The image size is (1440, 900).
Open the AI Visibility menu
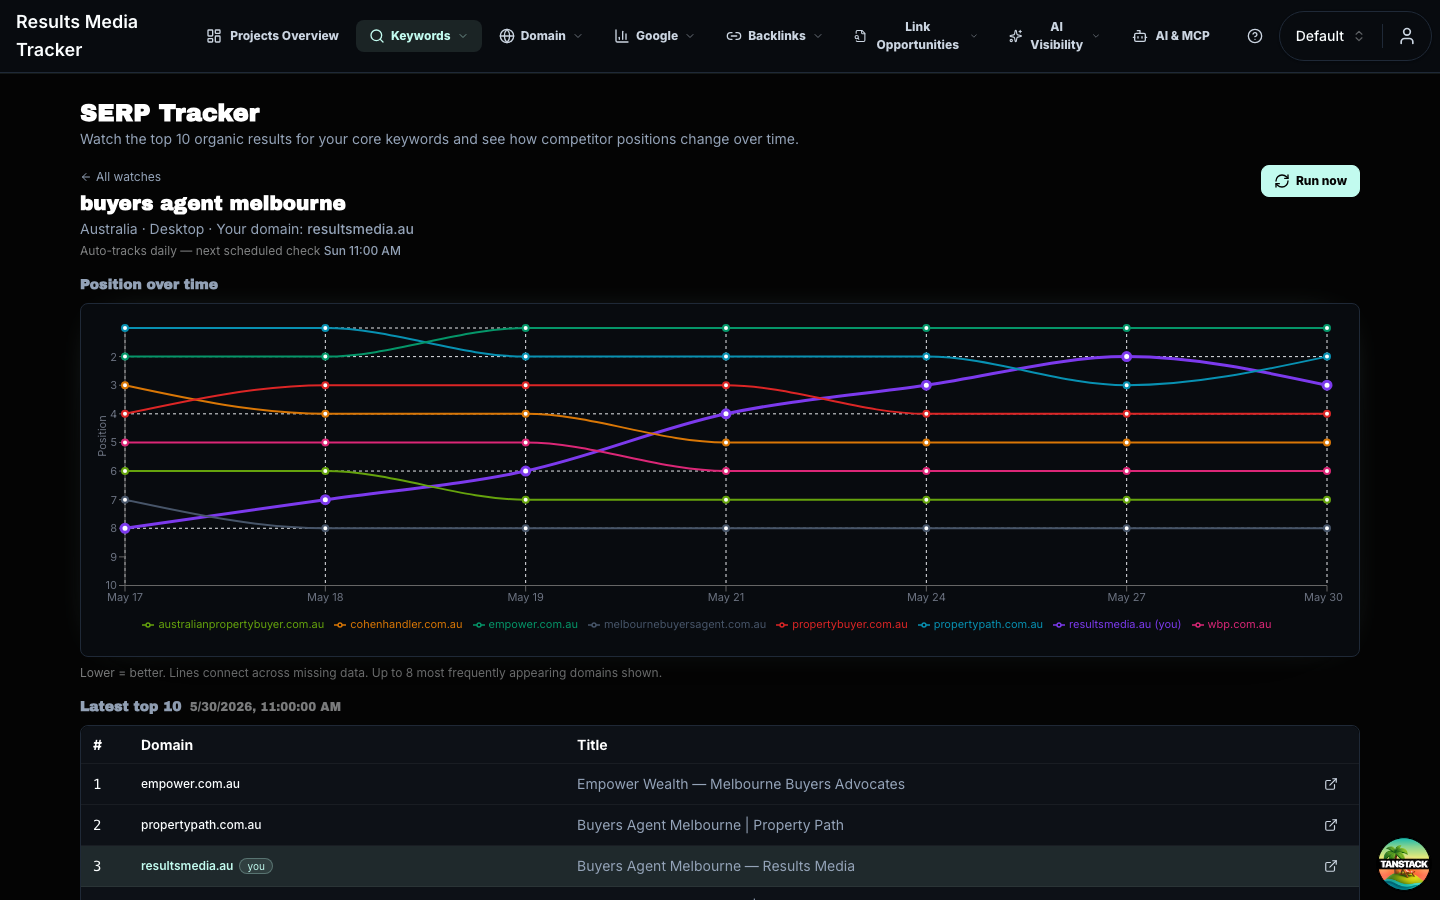(1054, 36)
